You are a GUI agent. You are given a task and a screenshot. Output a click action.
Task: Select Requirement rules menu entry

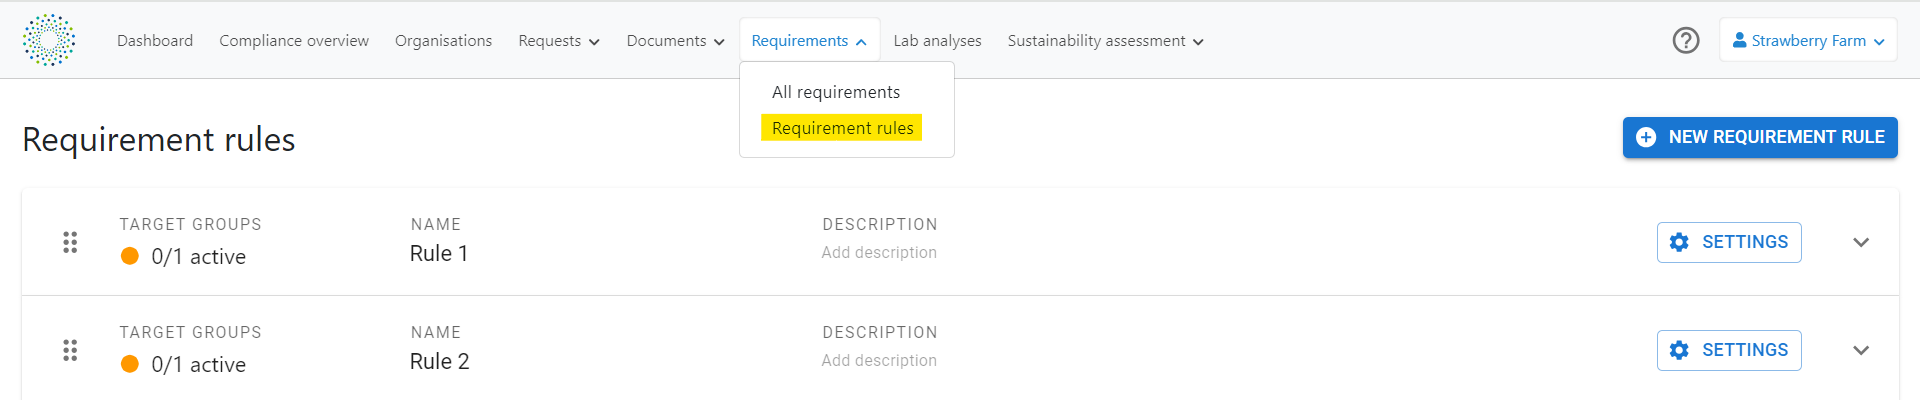[x=842, y=128]
